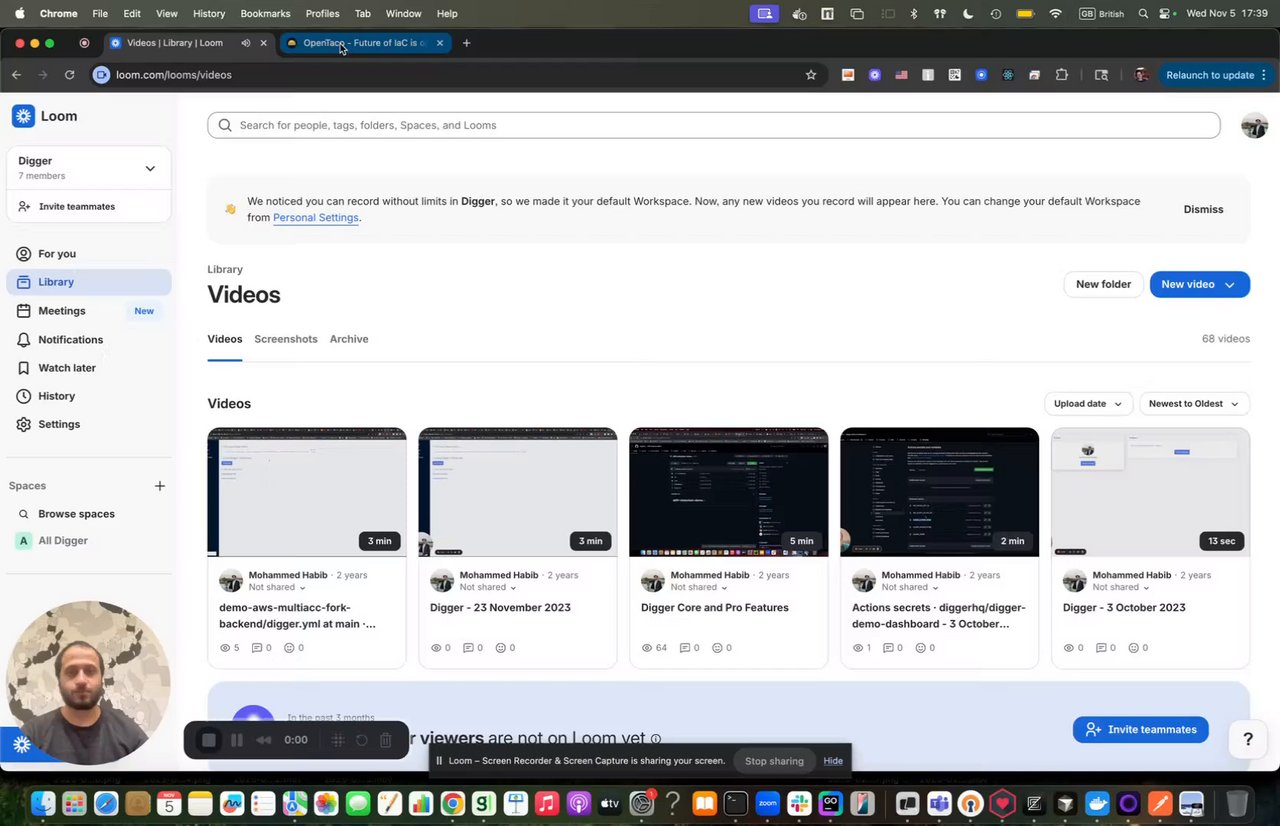The height and width of the screenshot is (826, 1280).
Task: Go back in the browser
Action: pos(16,75)
